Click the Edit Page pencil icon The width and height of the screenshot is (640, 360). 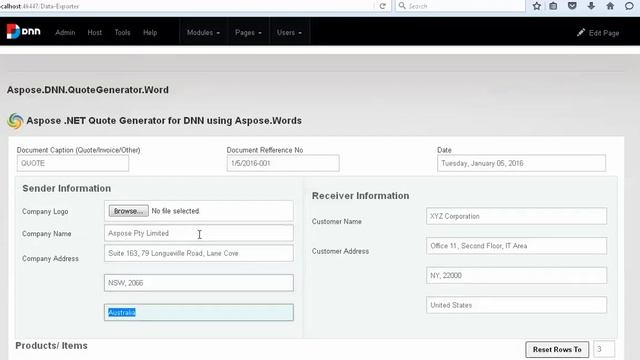coord(581,32)
